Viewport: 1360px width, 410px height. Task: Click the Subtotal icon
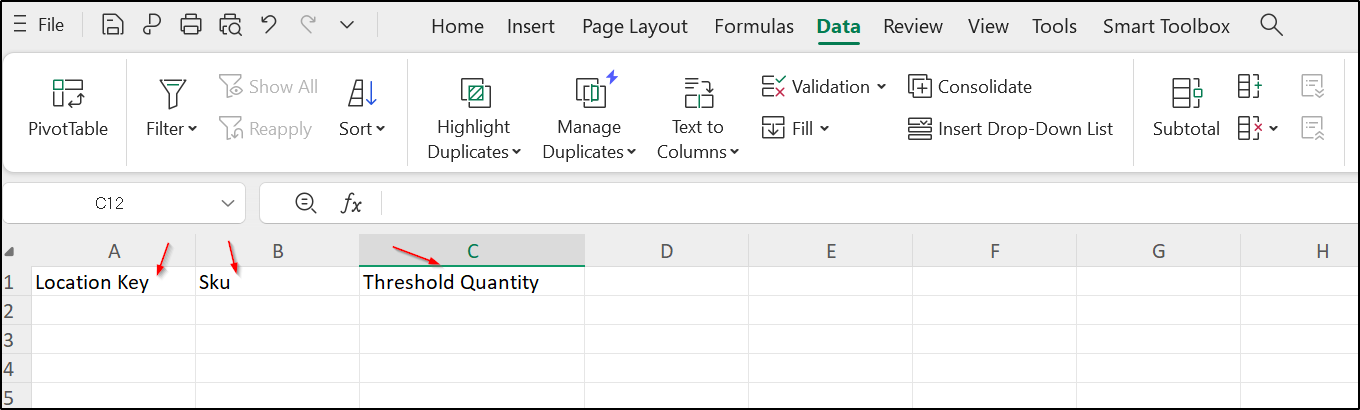pos(1186,108)
